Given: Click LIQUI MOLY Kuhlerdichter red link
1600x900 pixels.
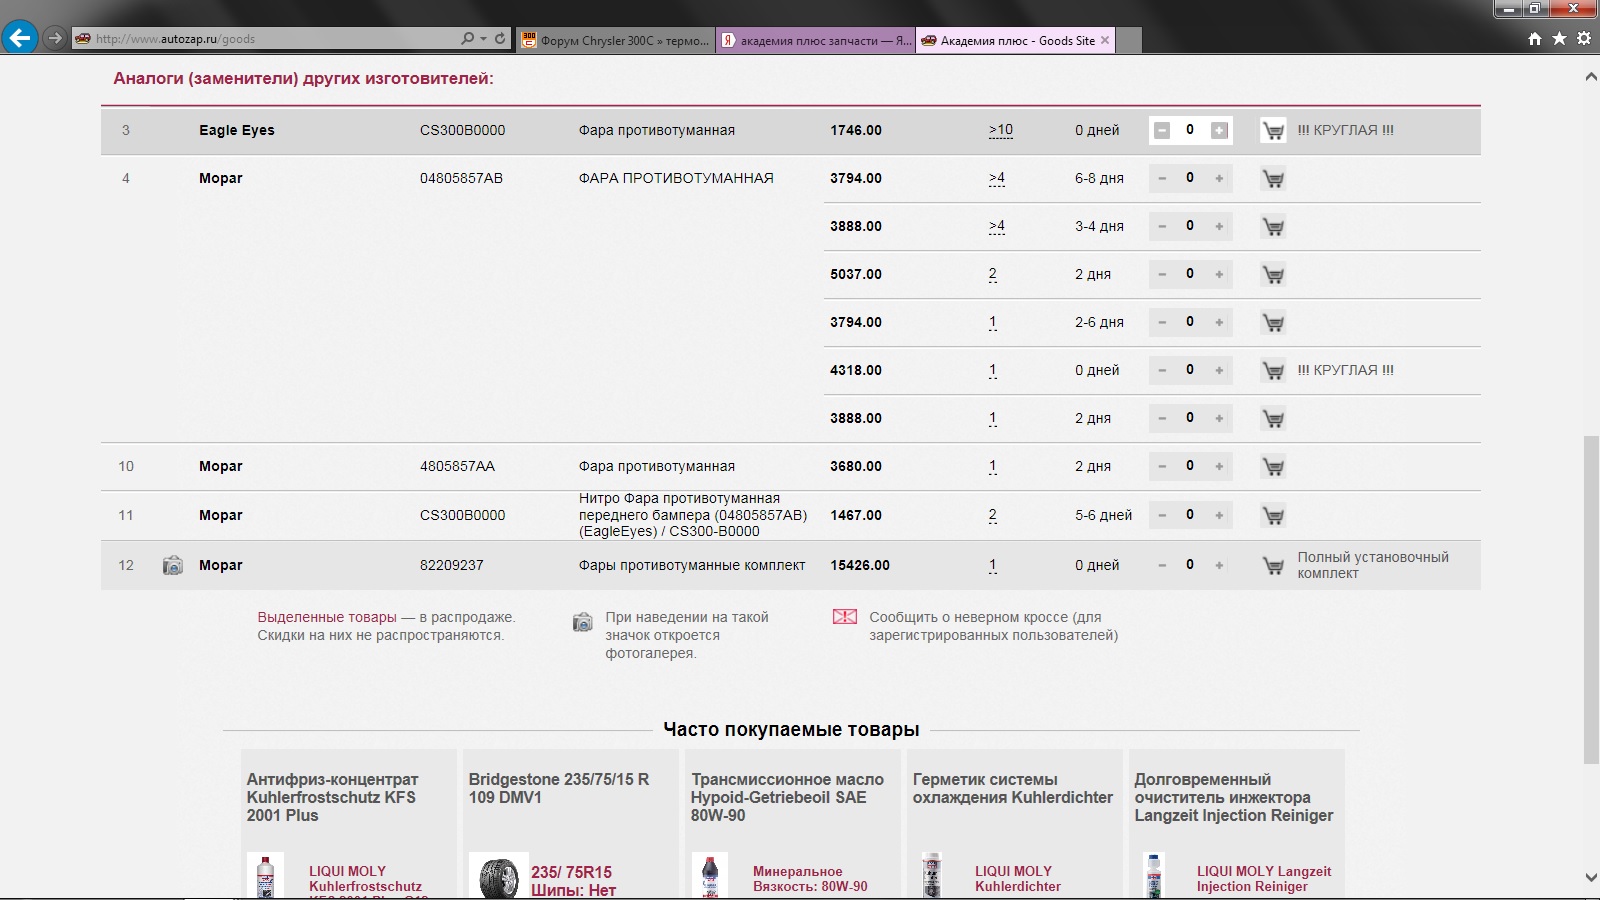Looking at the screenshot, I should (x=1017, y=878).
